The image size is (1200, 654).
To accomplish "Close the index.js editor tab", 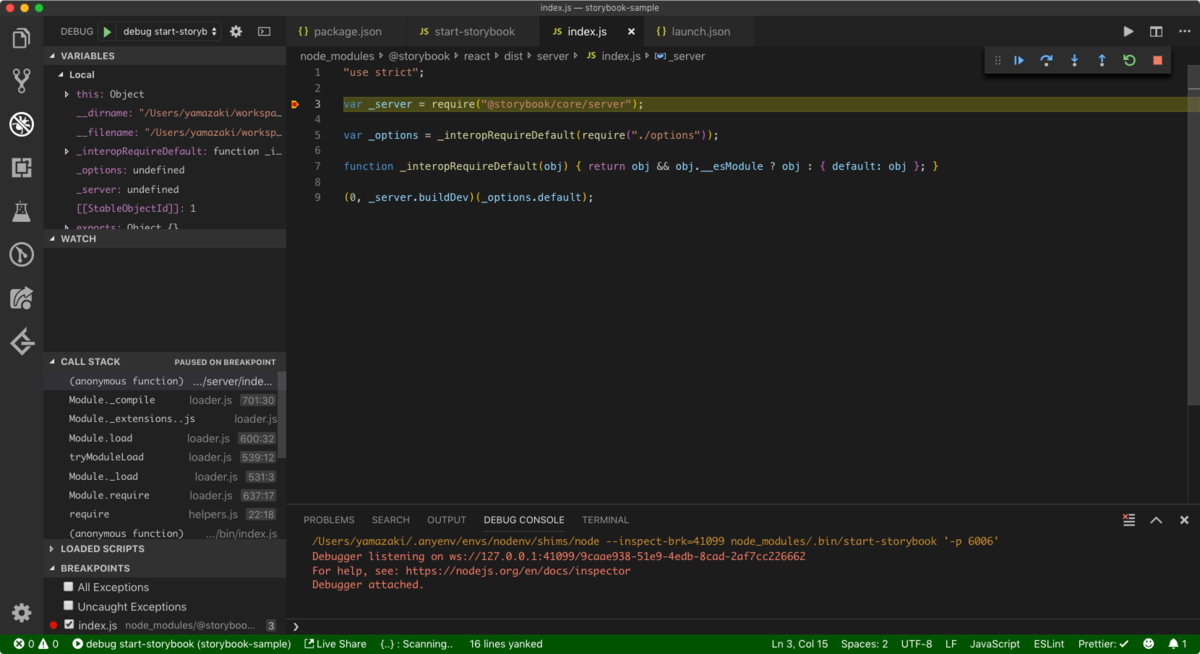I will (x=631, y=32).
